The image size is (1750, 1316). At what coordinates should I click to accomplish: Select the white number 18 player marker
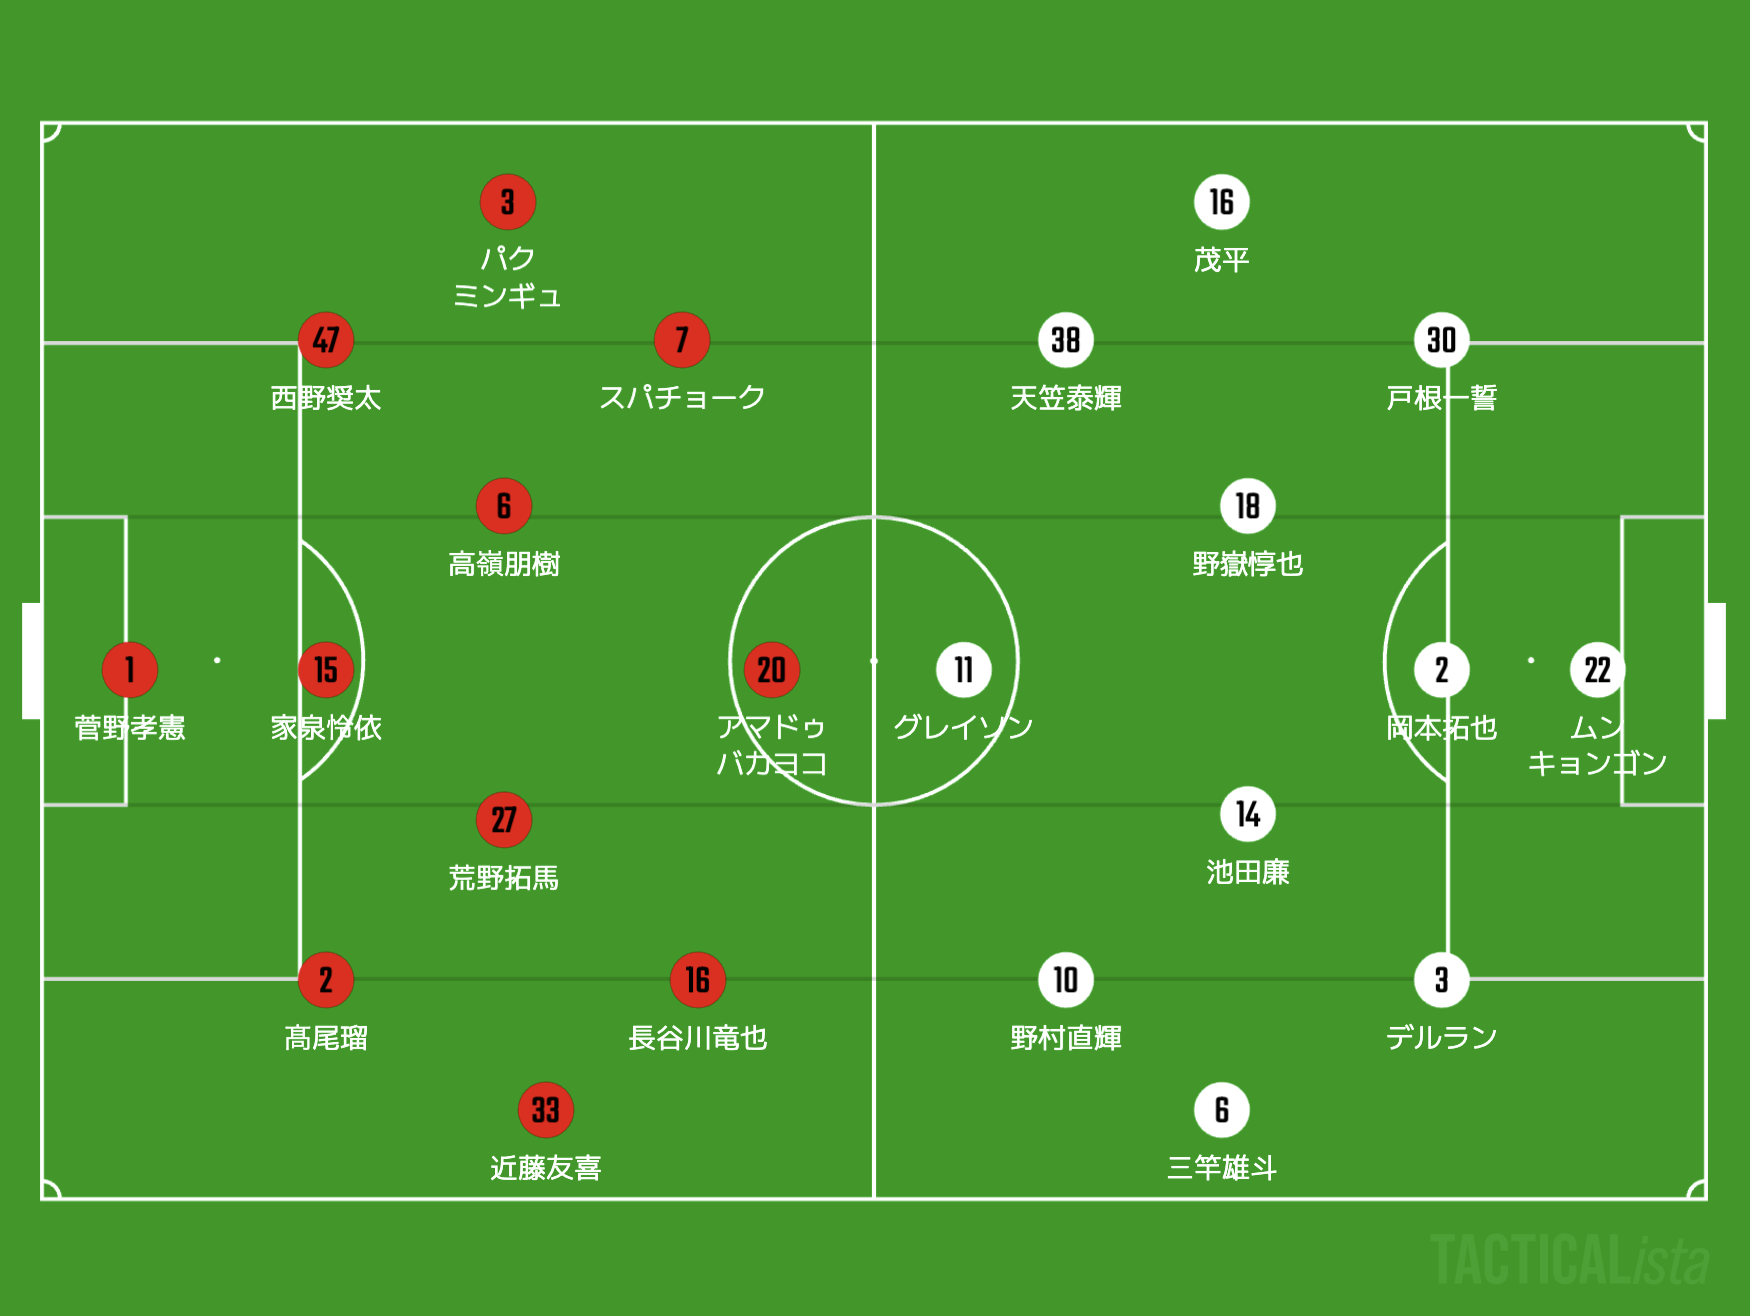coord(1247,506)
